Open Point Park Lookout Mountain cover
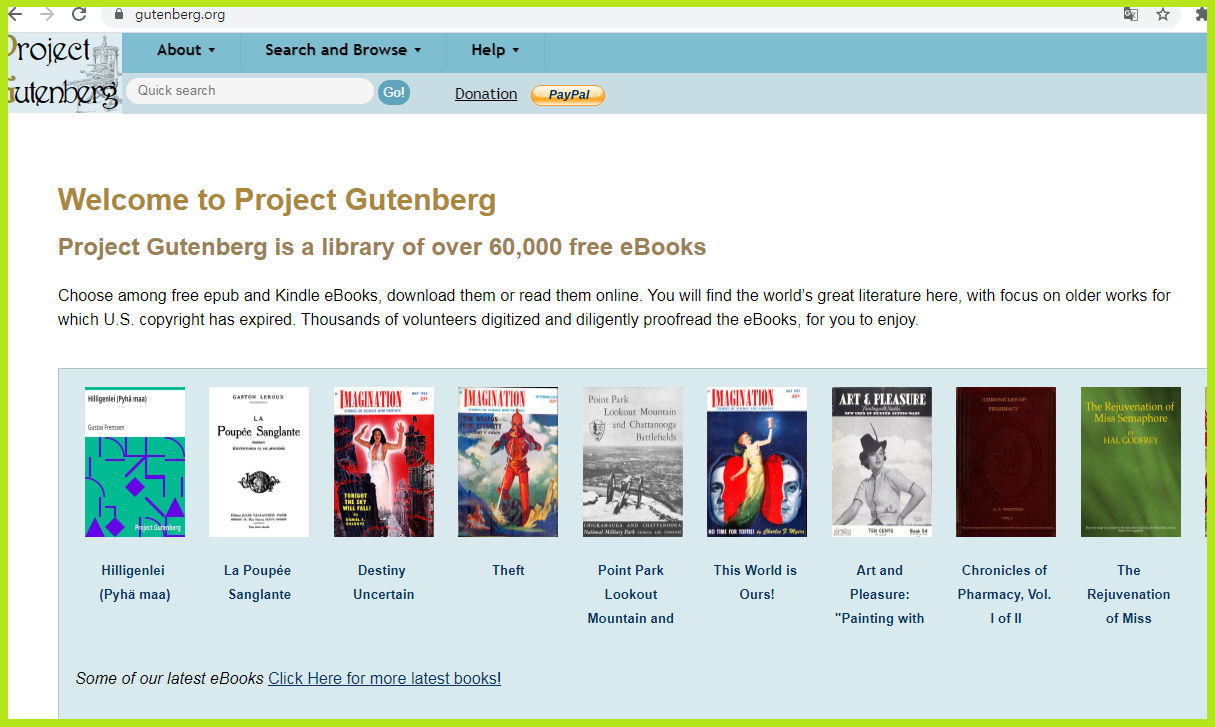The width and height of the screenshot is (1215, 727). tap(633, 462)
